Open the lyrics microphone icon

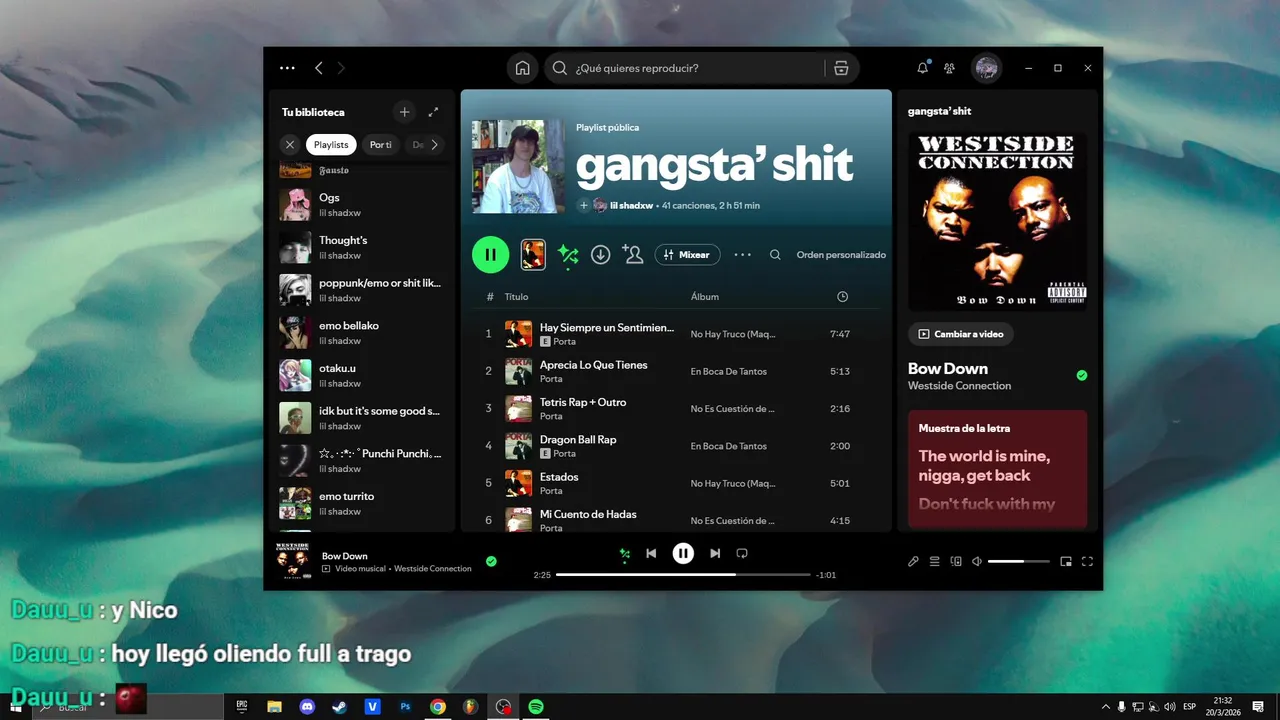pos(913,561)
